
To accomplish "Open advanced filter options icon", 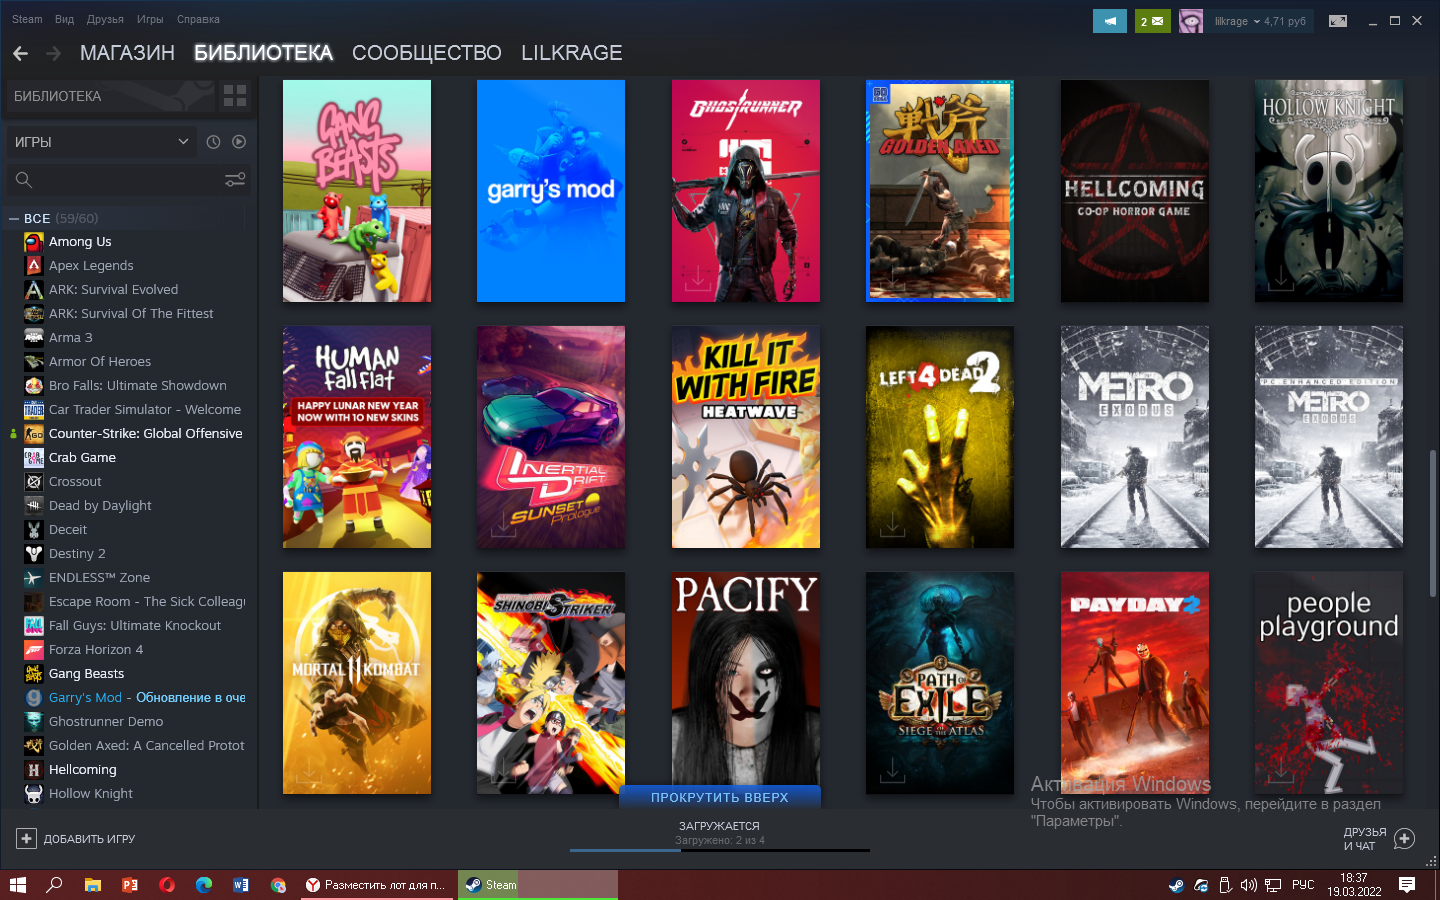I will (235, 180).
